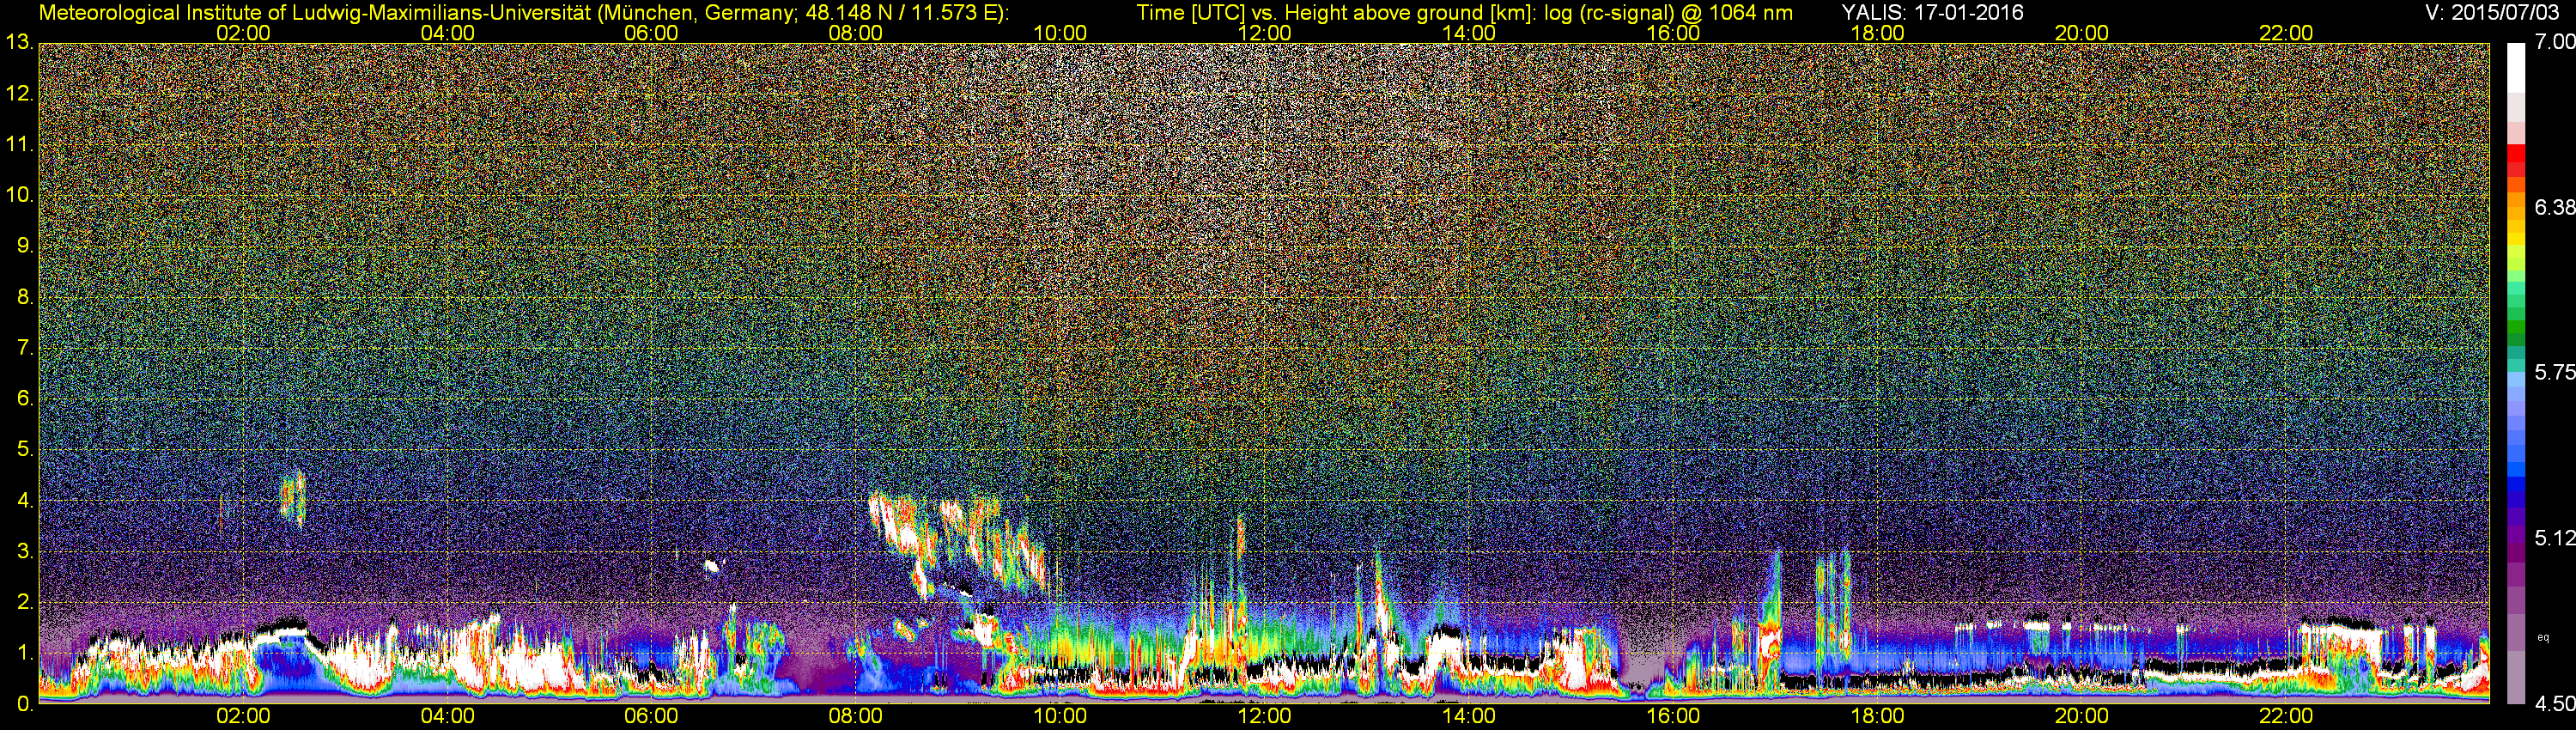Image resolution: width=2576 pixels, height=730 pixels.
Task: Click the 02:00 label on the bottom time axis
Action: pos(243,716)
